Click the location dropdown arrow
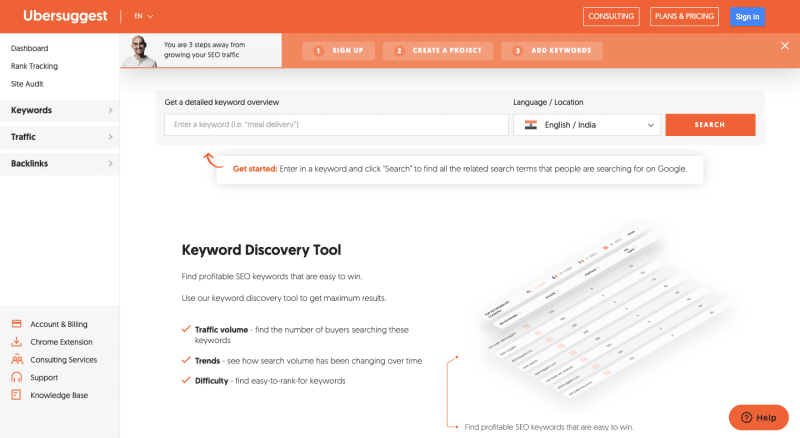This screenshot has width=800, height=438. pyautogui.click(x=651, y=125)
